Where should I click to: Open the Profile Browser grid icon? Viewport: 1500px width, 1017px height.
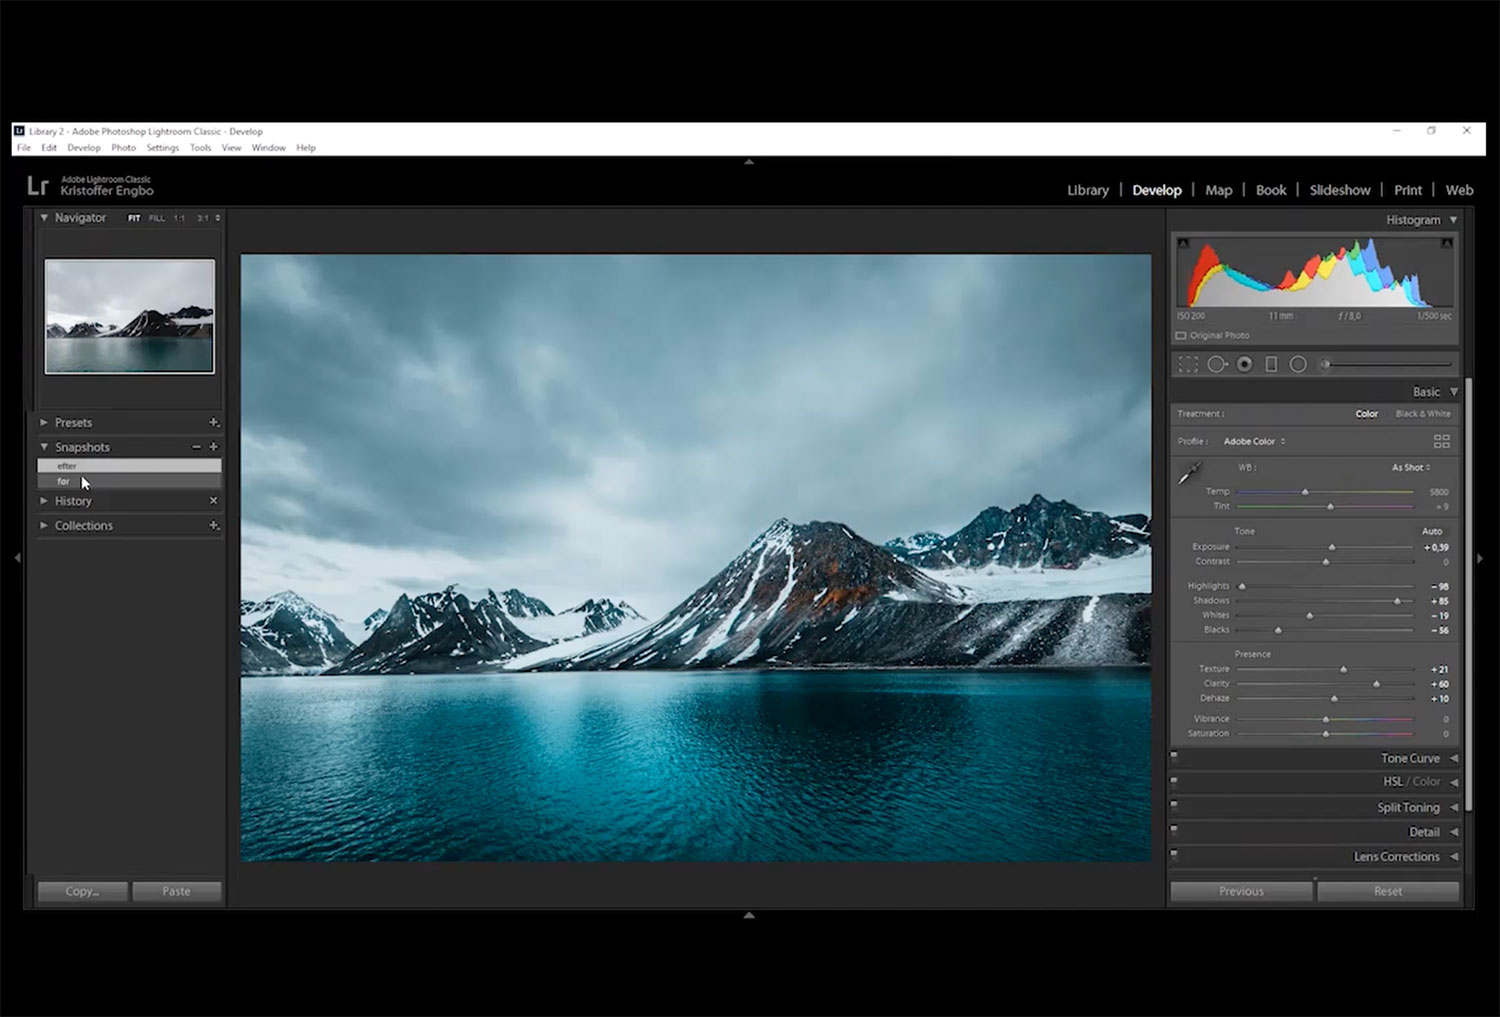(x=1441, y=441)
